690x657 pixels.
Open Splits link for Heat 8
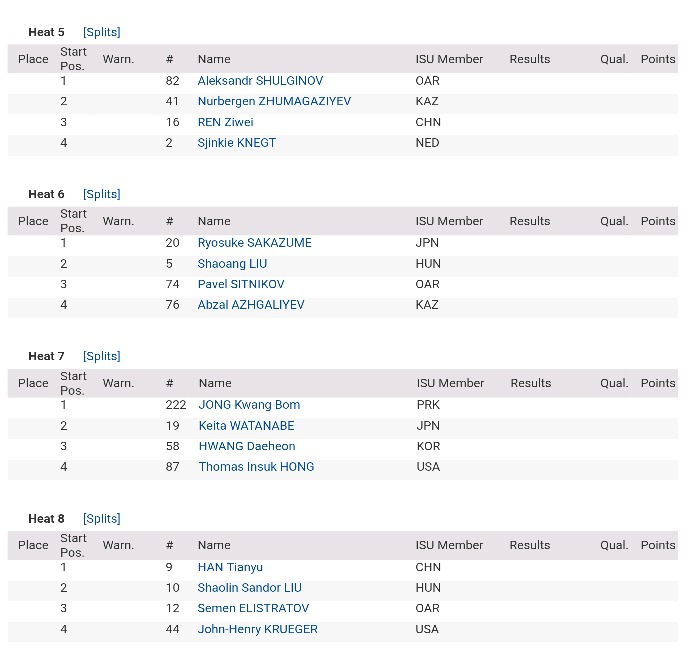click(102, 518)
